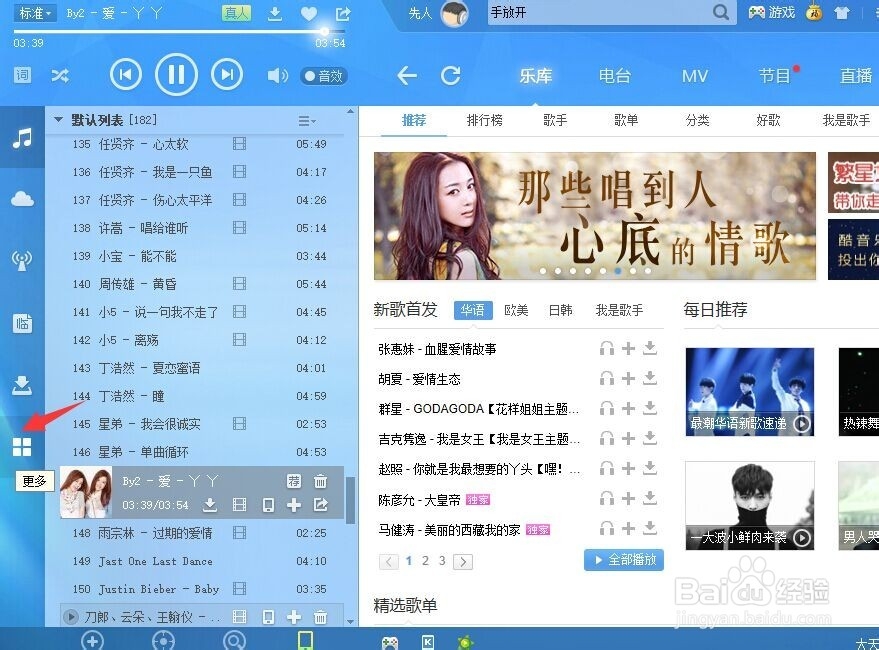
Task: Open the user avatar profile
Action: (x=454, y=13)
